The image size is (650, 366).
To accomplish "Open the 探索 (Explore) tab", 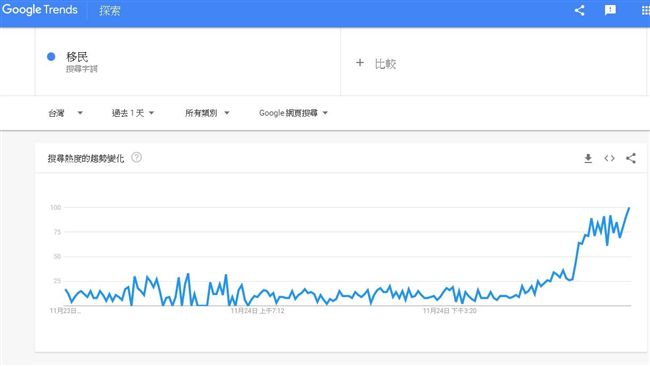I will 109,10.
